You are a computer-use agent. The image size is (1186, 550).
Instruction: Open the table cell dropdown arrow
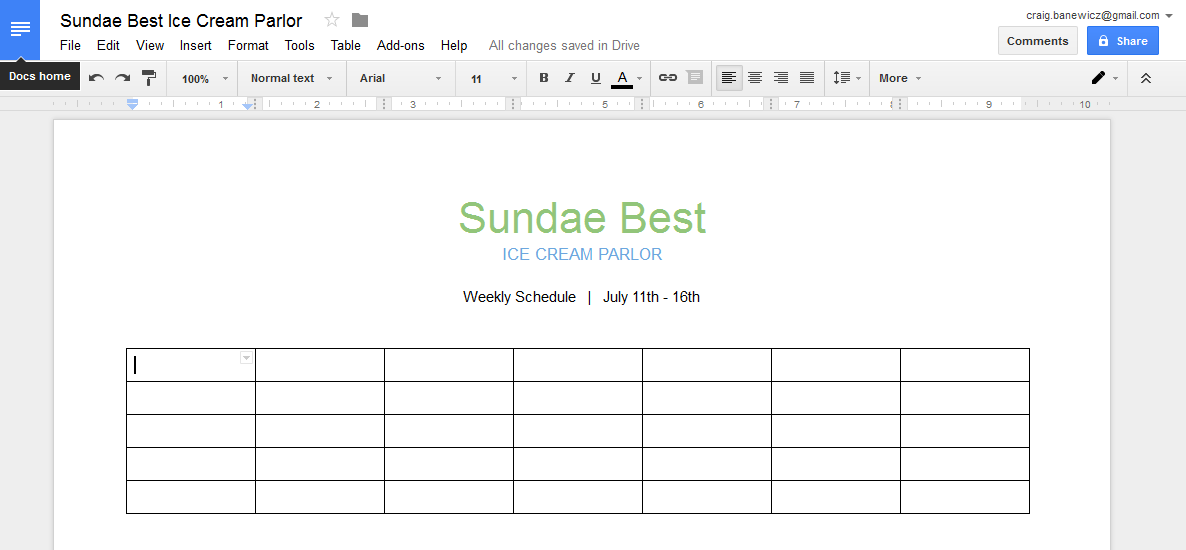coord(246,358)
